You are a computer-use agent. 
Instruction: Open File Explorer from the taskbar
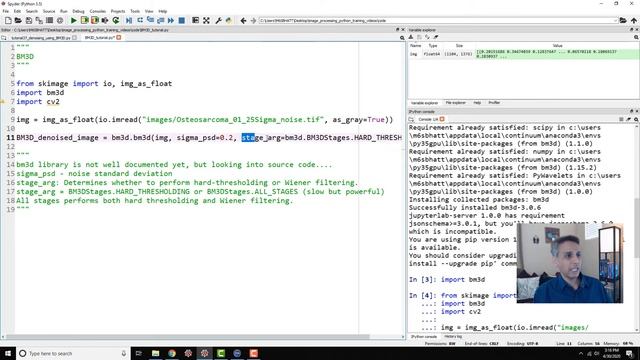[x=156, y=353]
